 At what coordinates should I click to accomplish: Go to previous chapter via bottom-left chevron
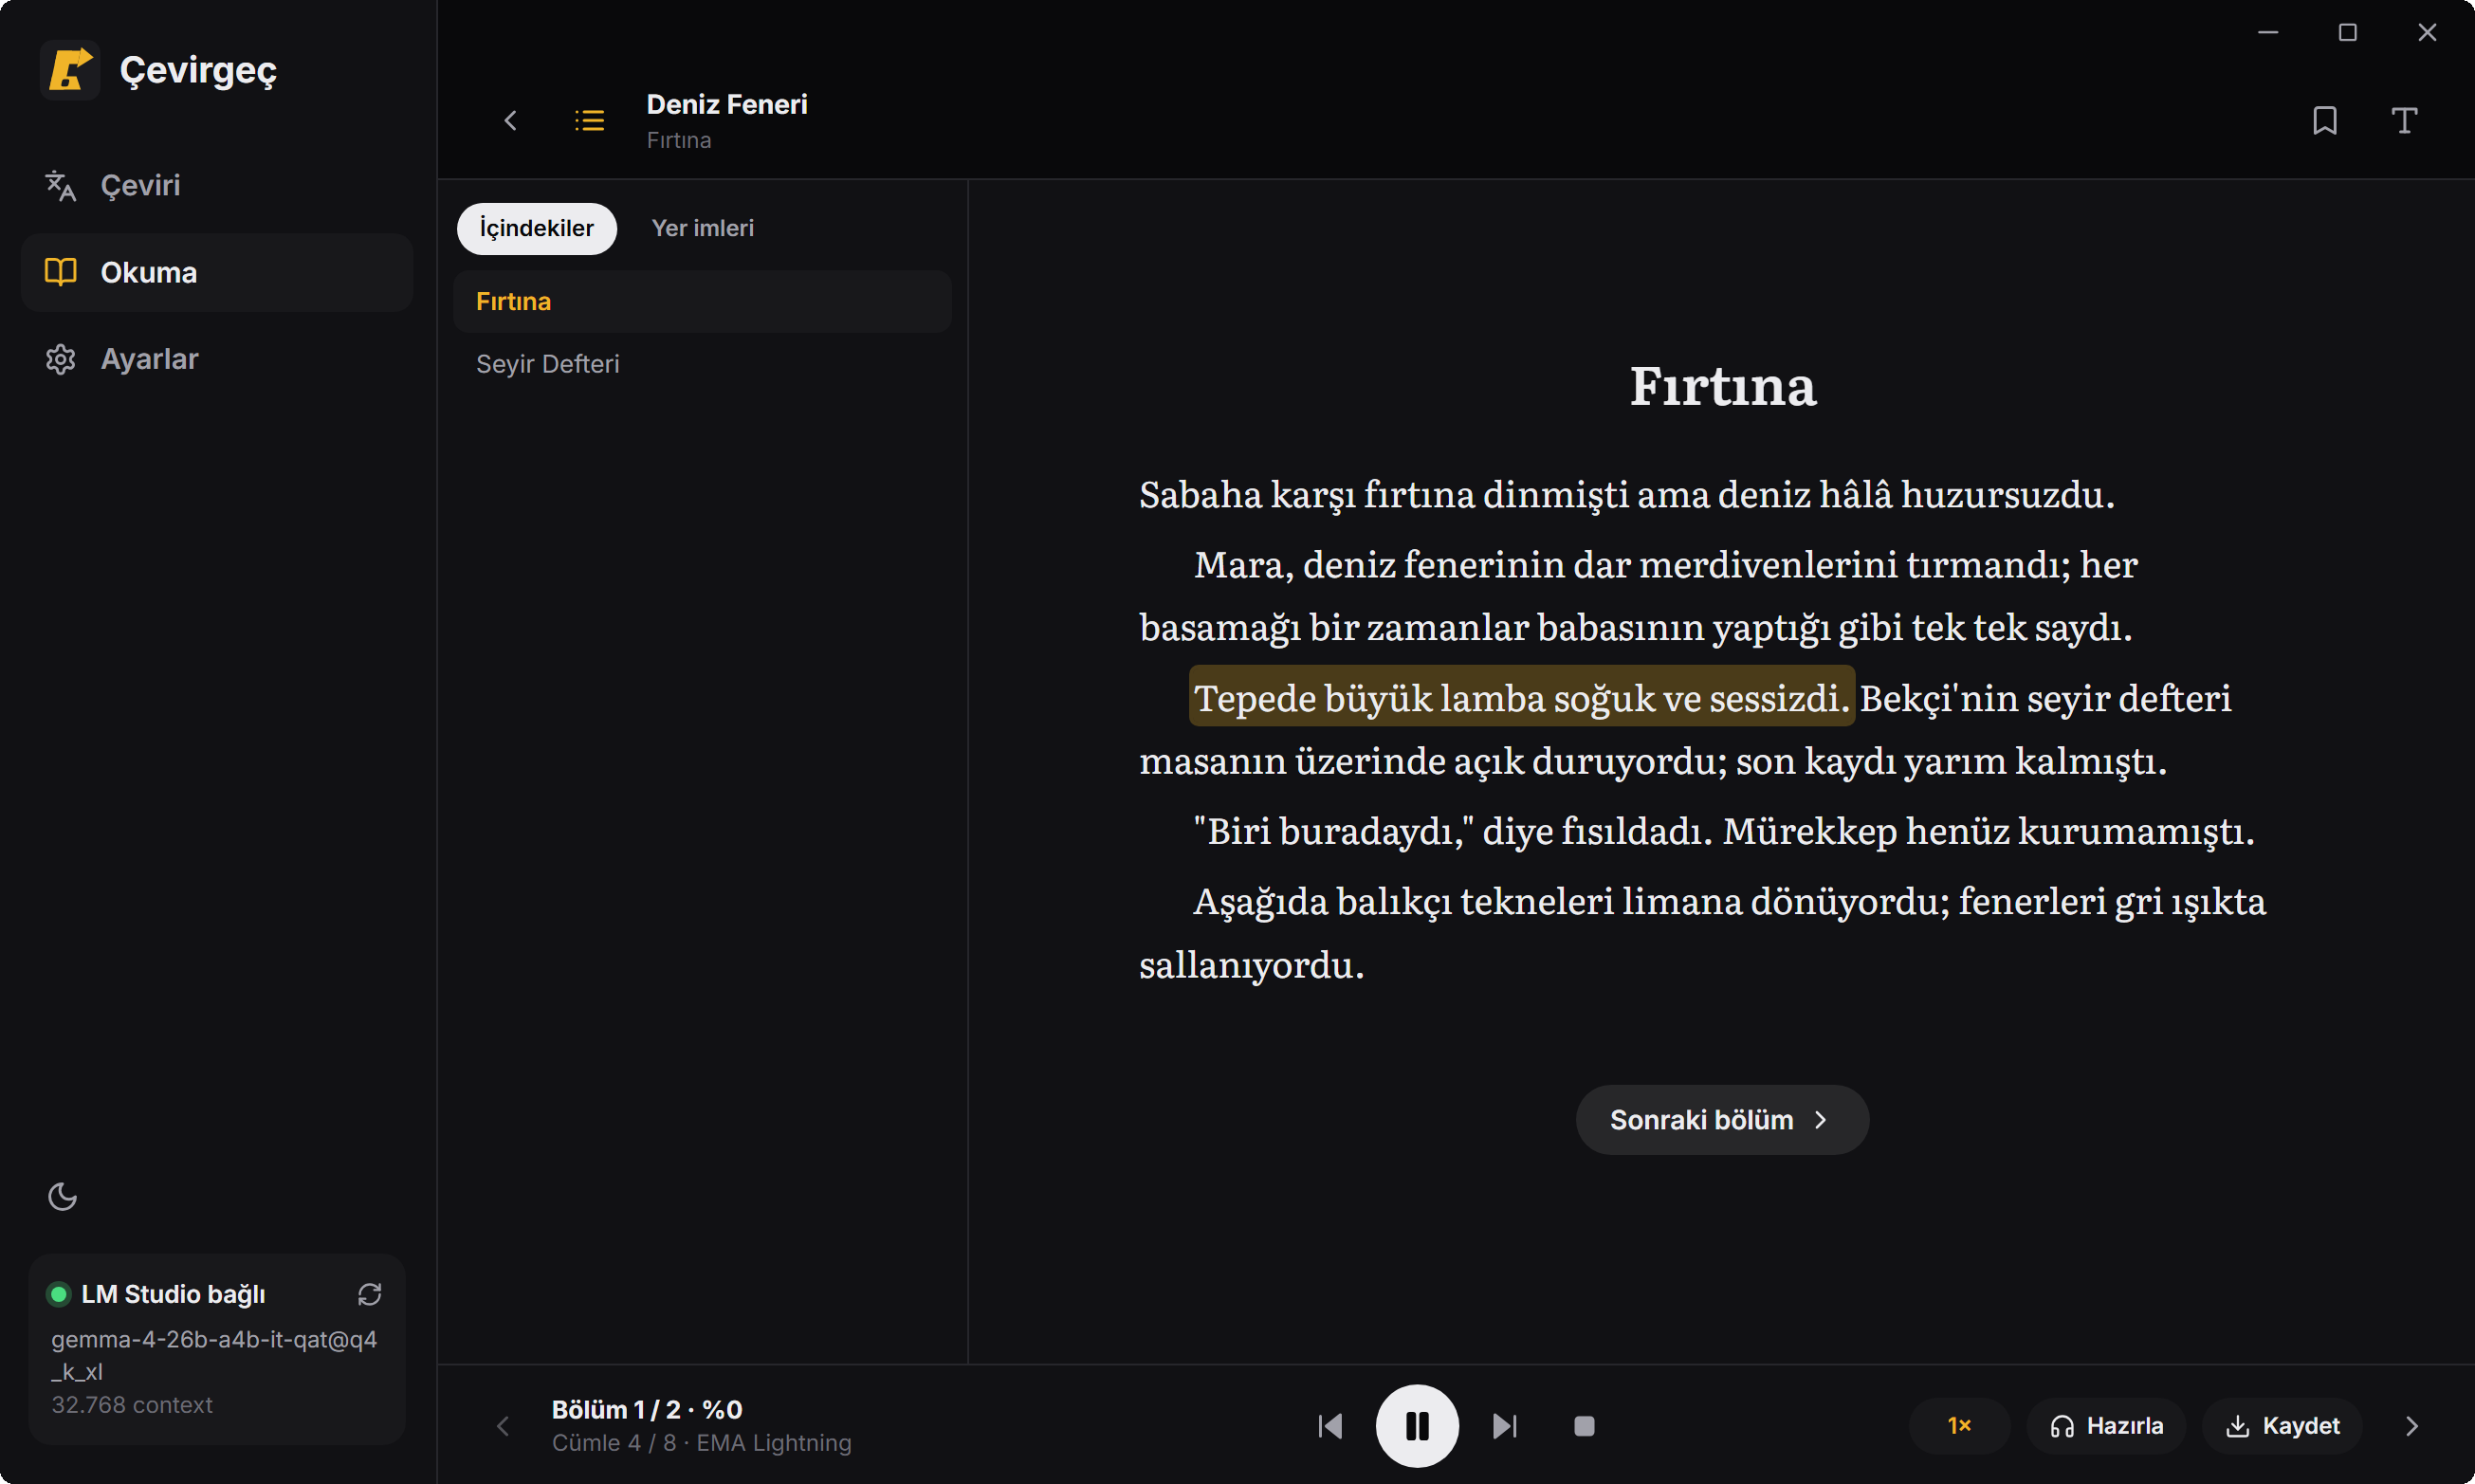(503, 1426)
